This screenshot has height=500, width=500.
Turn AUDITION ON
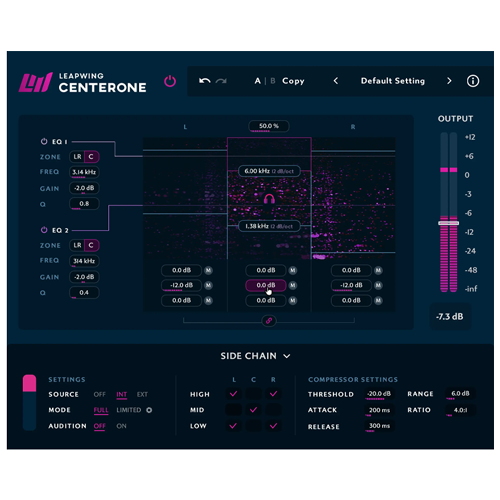121,426
